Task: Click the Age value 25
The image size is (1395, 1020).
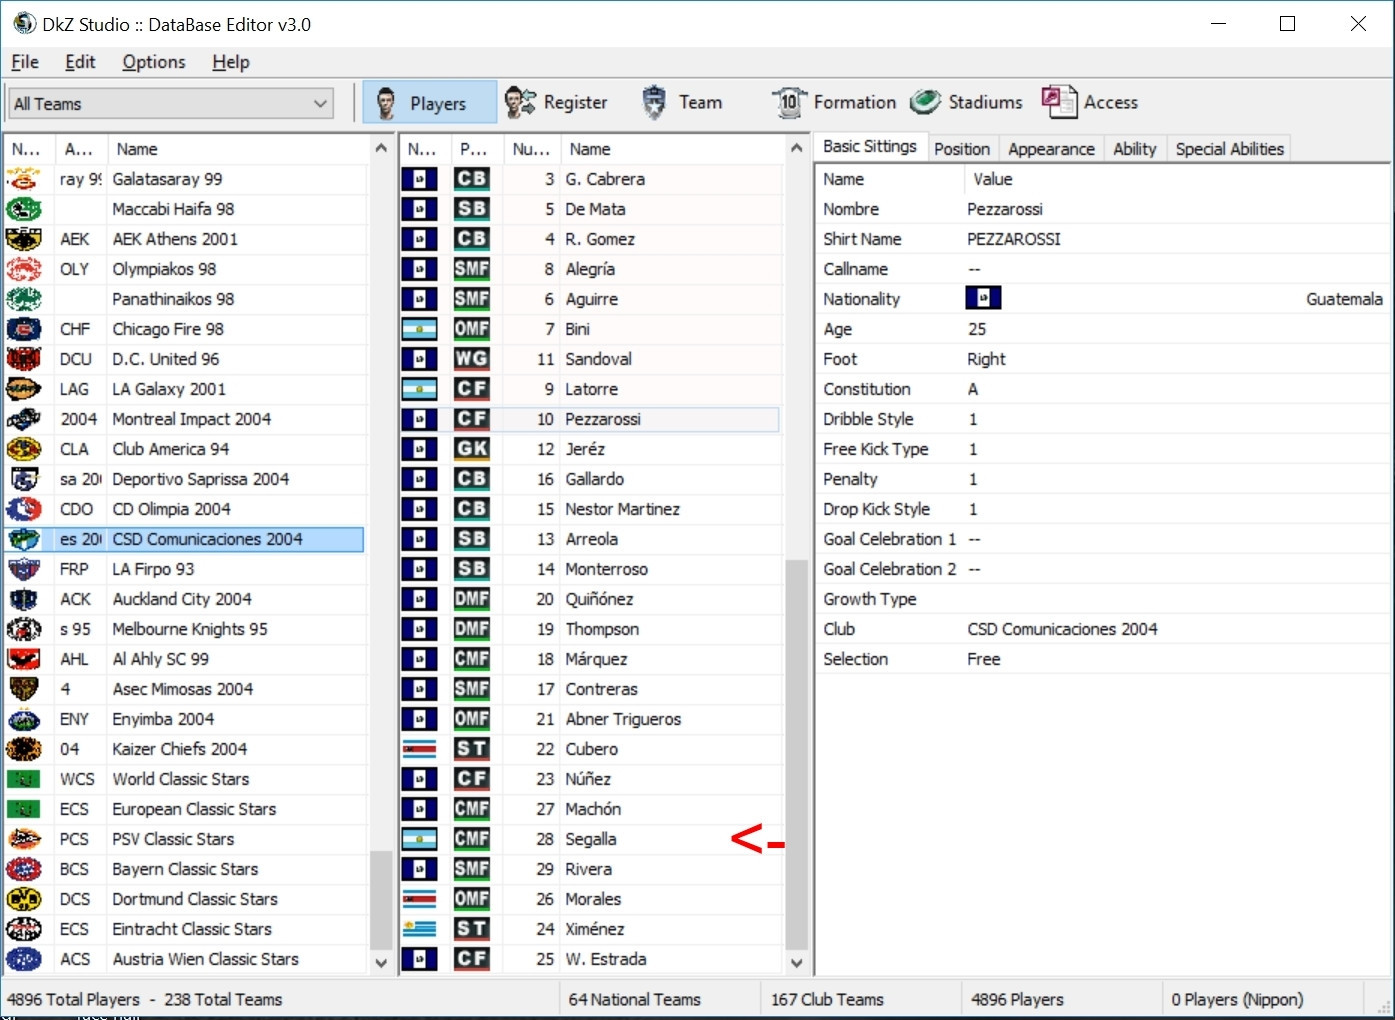Action: point(977,329)
